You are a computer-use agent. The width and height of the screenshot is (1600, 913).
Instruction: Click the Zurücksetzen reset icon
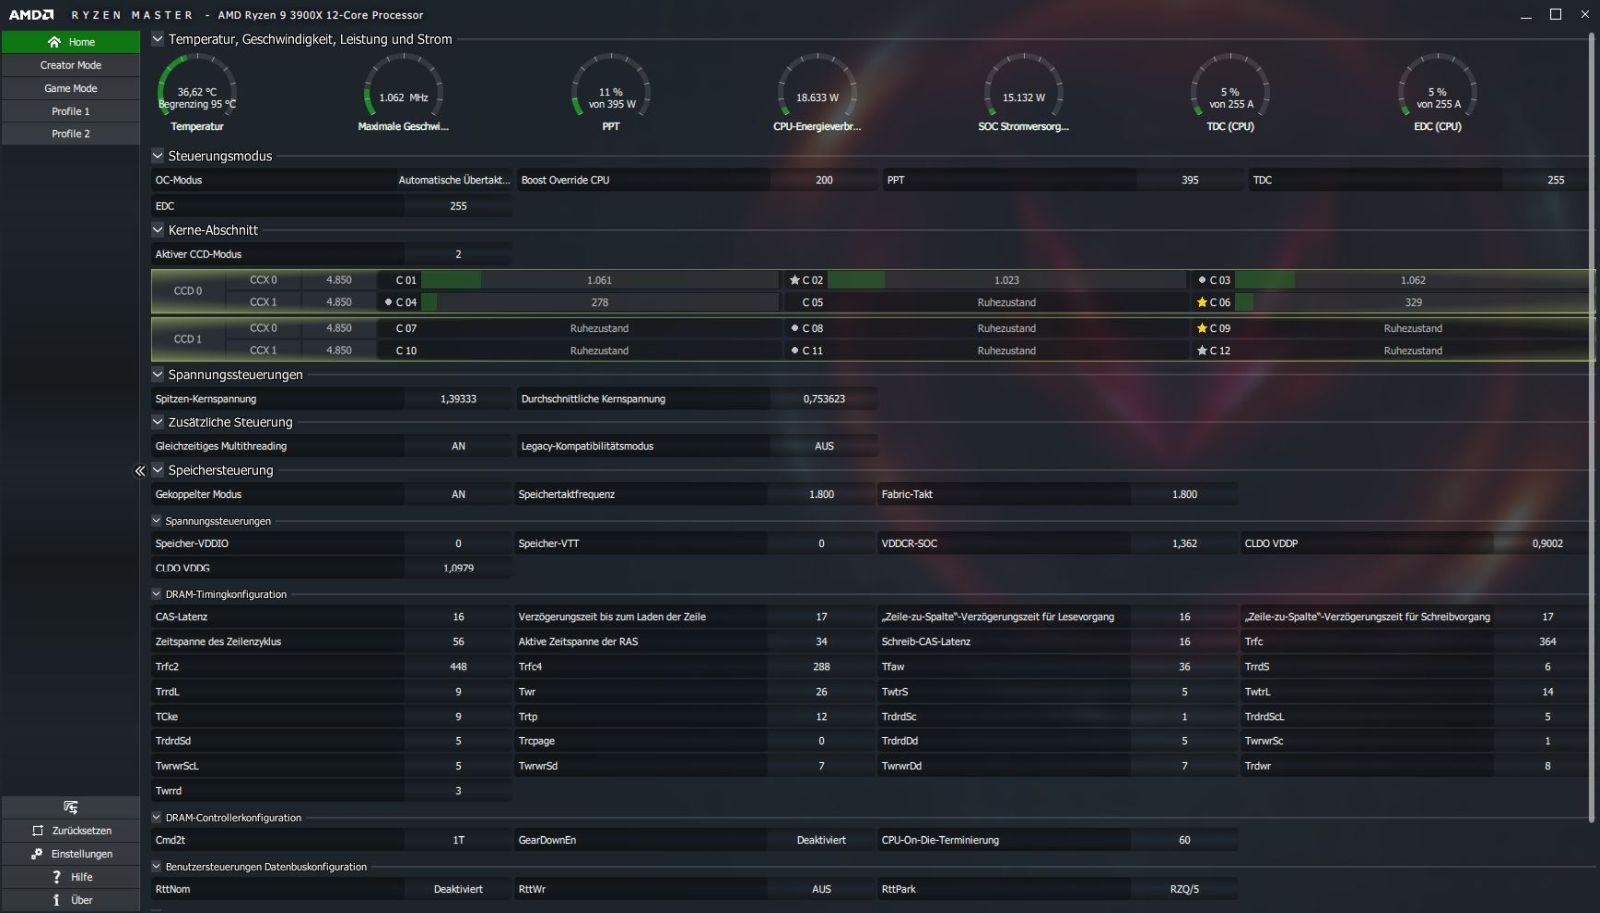pyautogui.click(x=38, y=831)
